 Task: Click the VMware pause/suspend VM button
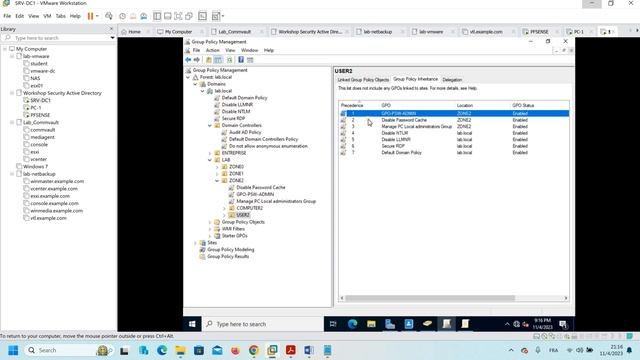pyautogui.click(x=90, y=16)
